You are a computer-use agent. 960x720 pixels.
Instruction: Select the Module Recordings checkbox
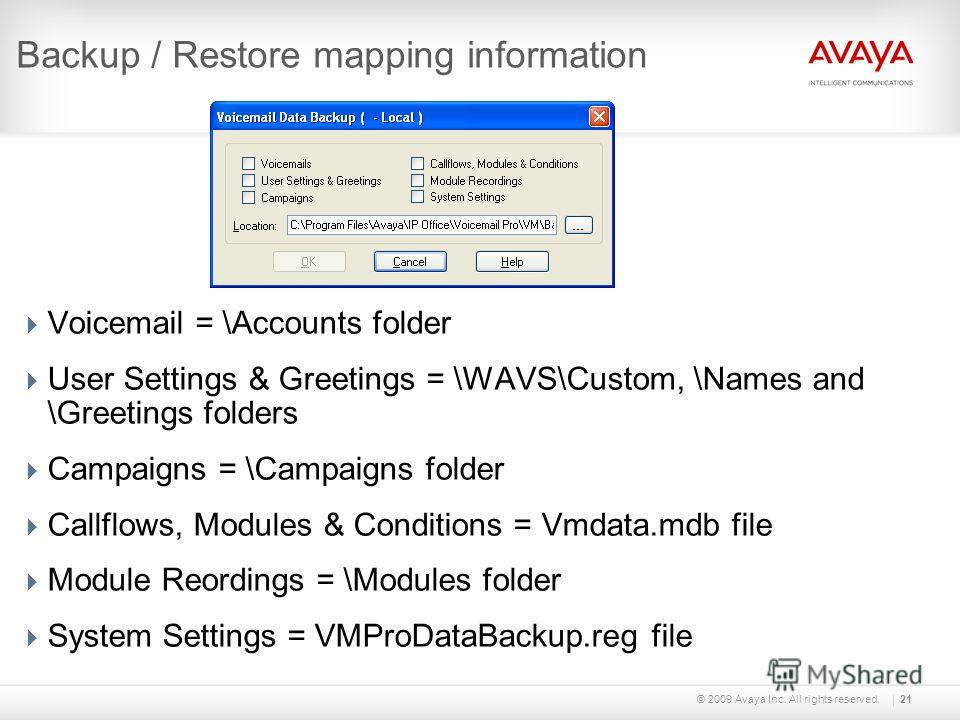click(x=418, y=181)
